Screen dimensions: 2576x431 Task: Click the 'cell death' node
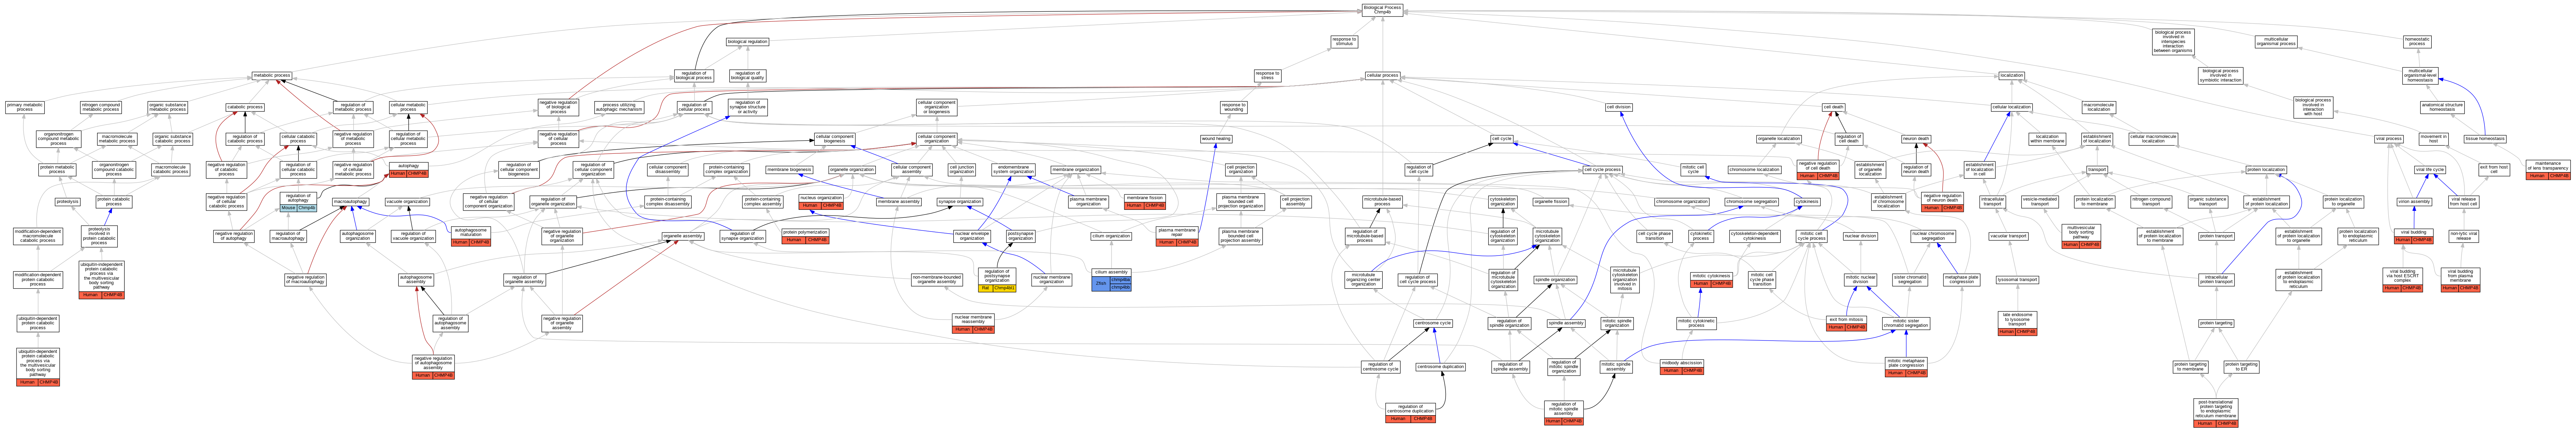[x=1833, y=107]
